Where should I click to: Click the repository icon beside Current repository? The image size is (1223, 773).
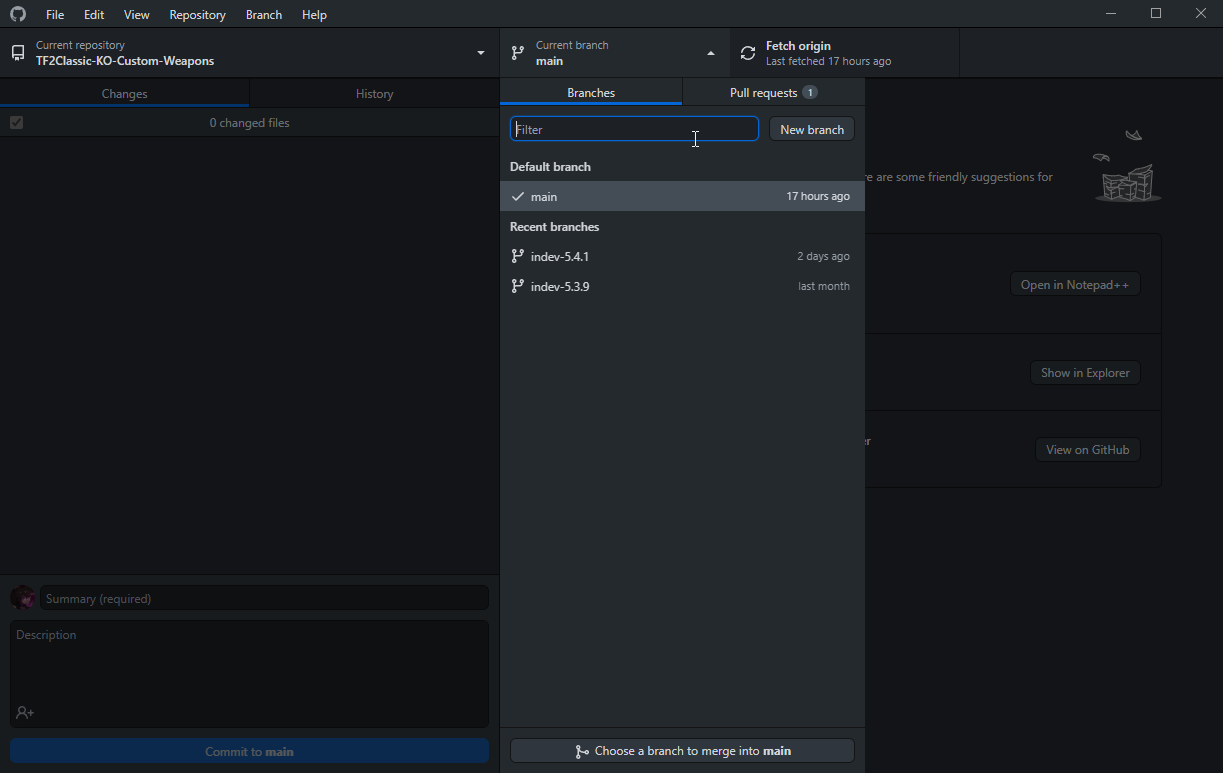(18, 53)
